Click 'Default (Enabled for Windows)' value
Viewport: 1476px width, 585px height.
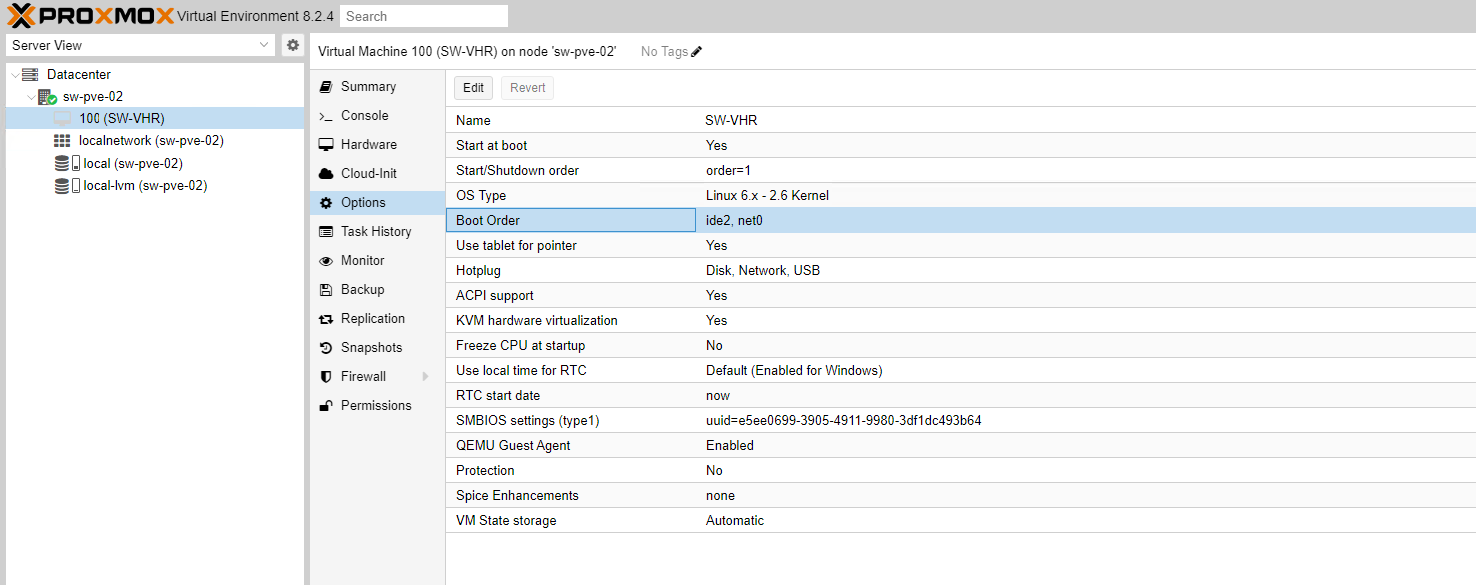coord(794,370)
